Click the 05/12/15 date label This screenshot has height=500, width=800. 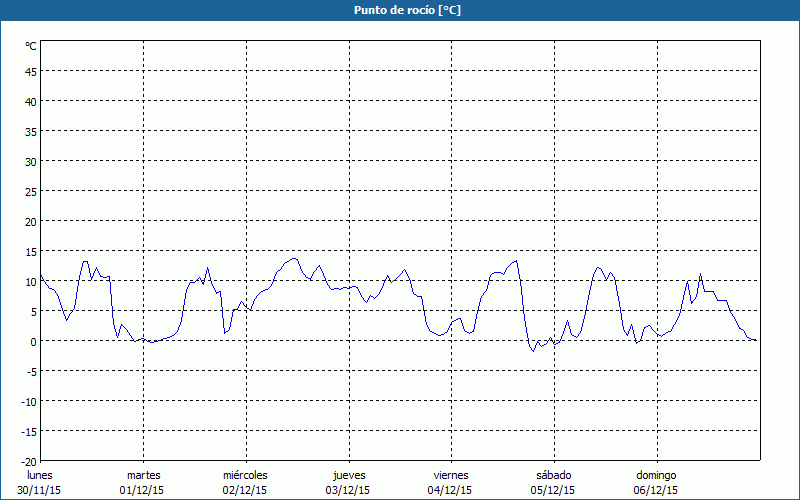click(553, 490)
